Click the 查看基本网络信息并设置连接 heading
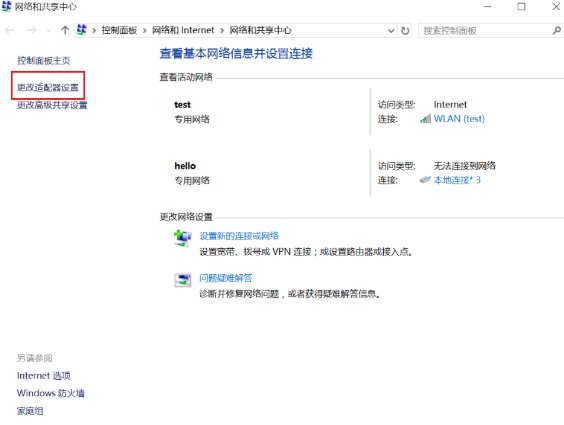This screenshot has height=425, width=564. (x=236, y=54)
